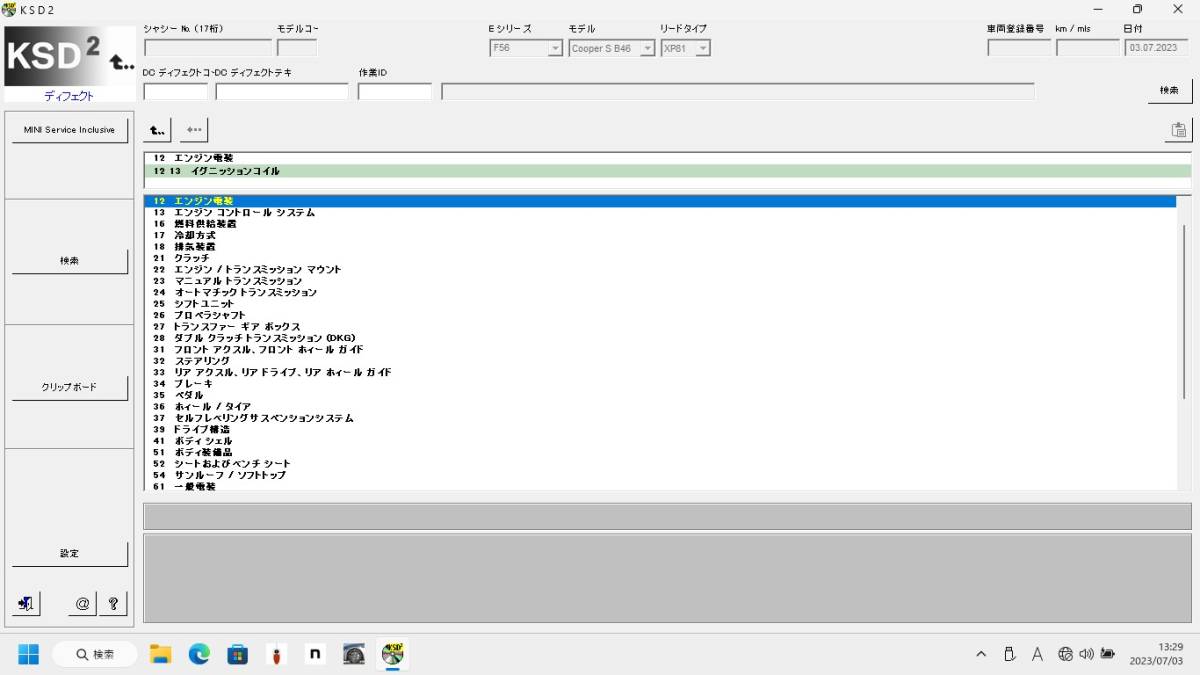
Task: Click the 作業ID input field
Action: point(394,92)
